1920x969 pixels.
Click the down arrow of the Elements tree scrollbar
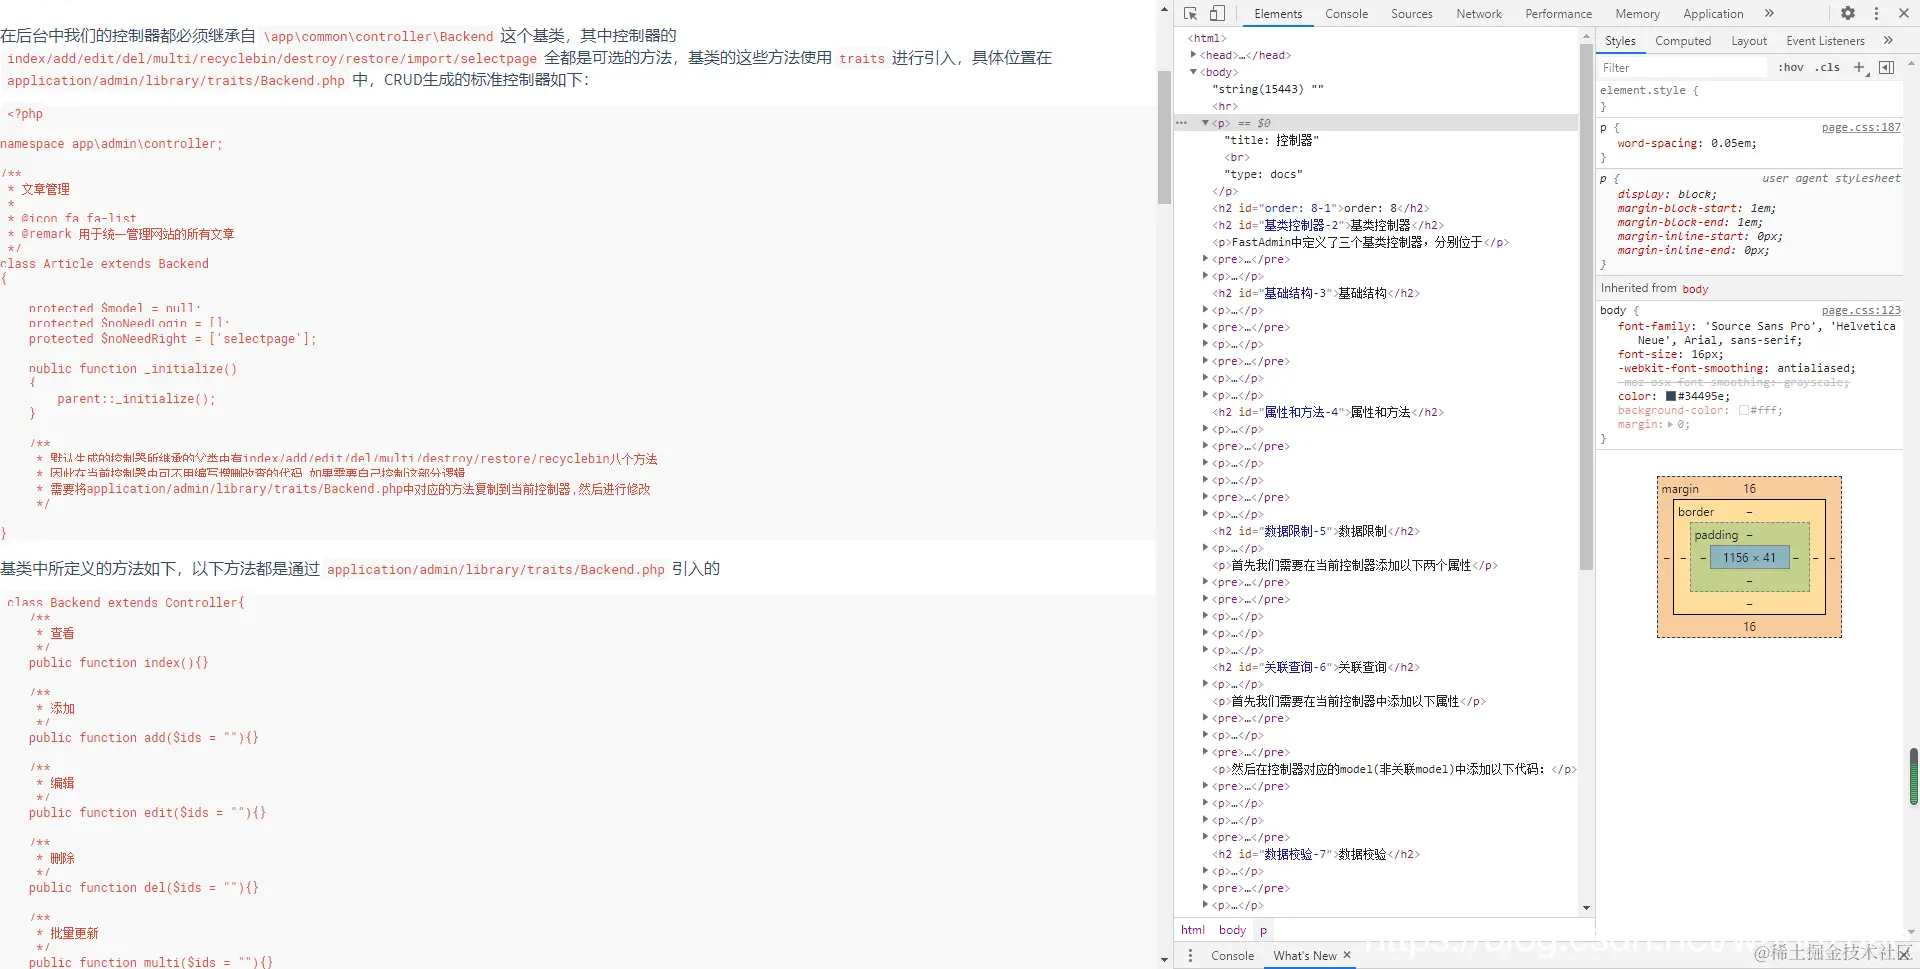click(1586, 908)
